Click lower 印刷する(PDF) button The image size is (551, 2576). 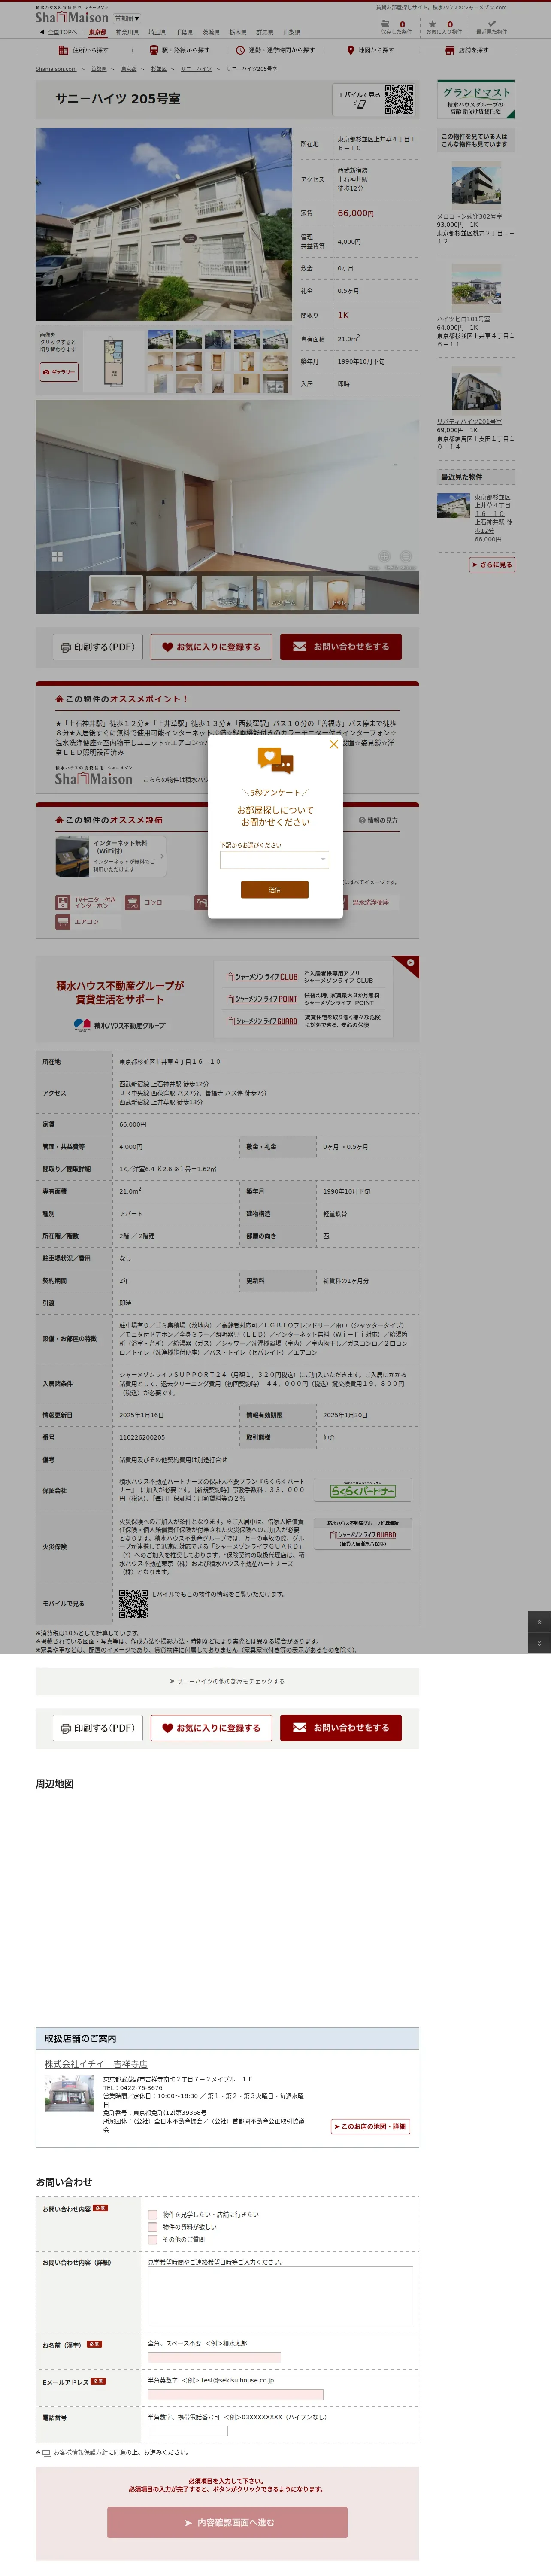97,1727
